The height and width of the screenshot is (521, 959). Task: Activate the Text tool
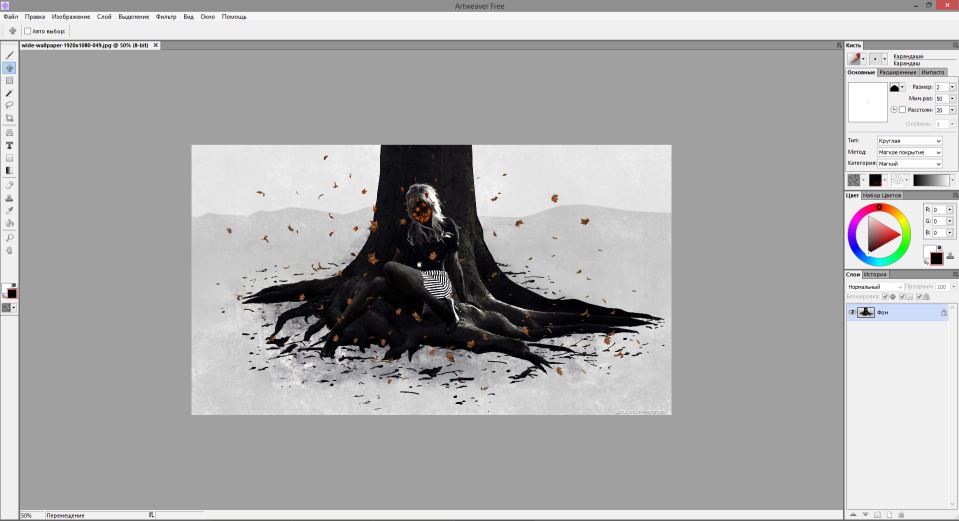click(10, 145)
